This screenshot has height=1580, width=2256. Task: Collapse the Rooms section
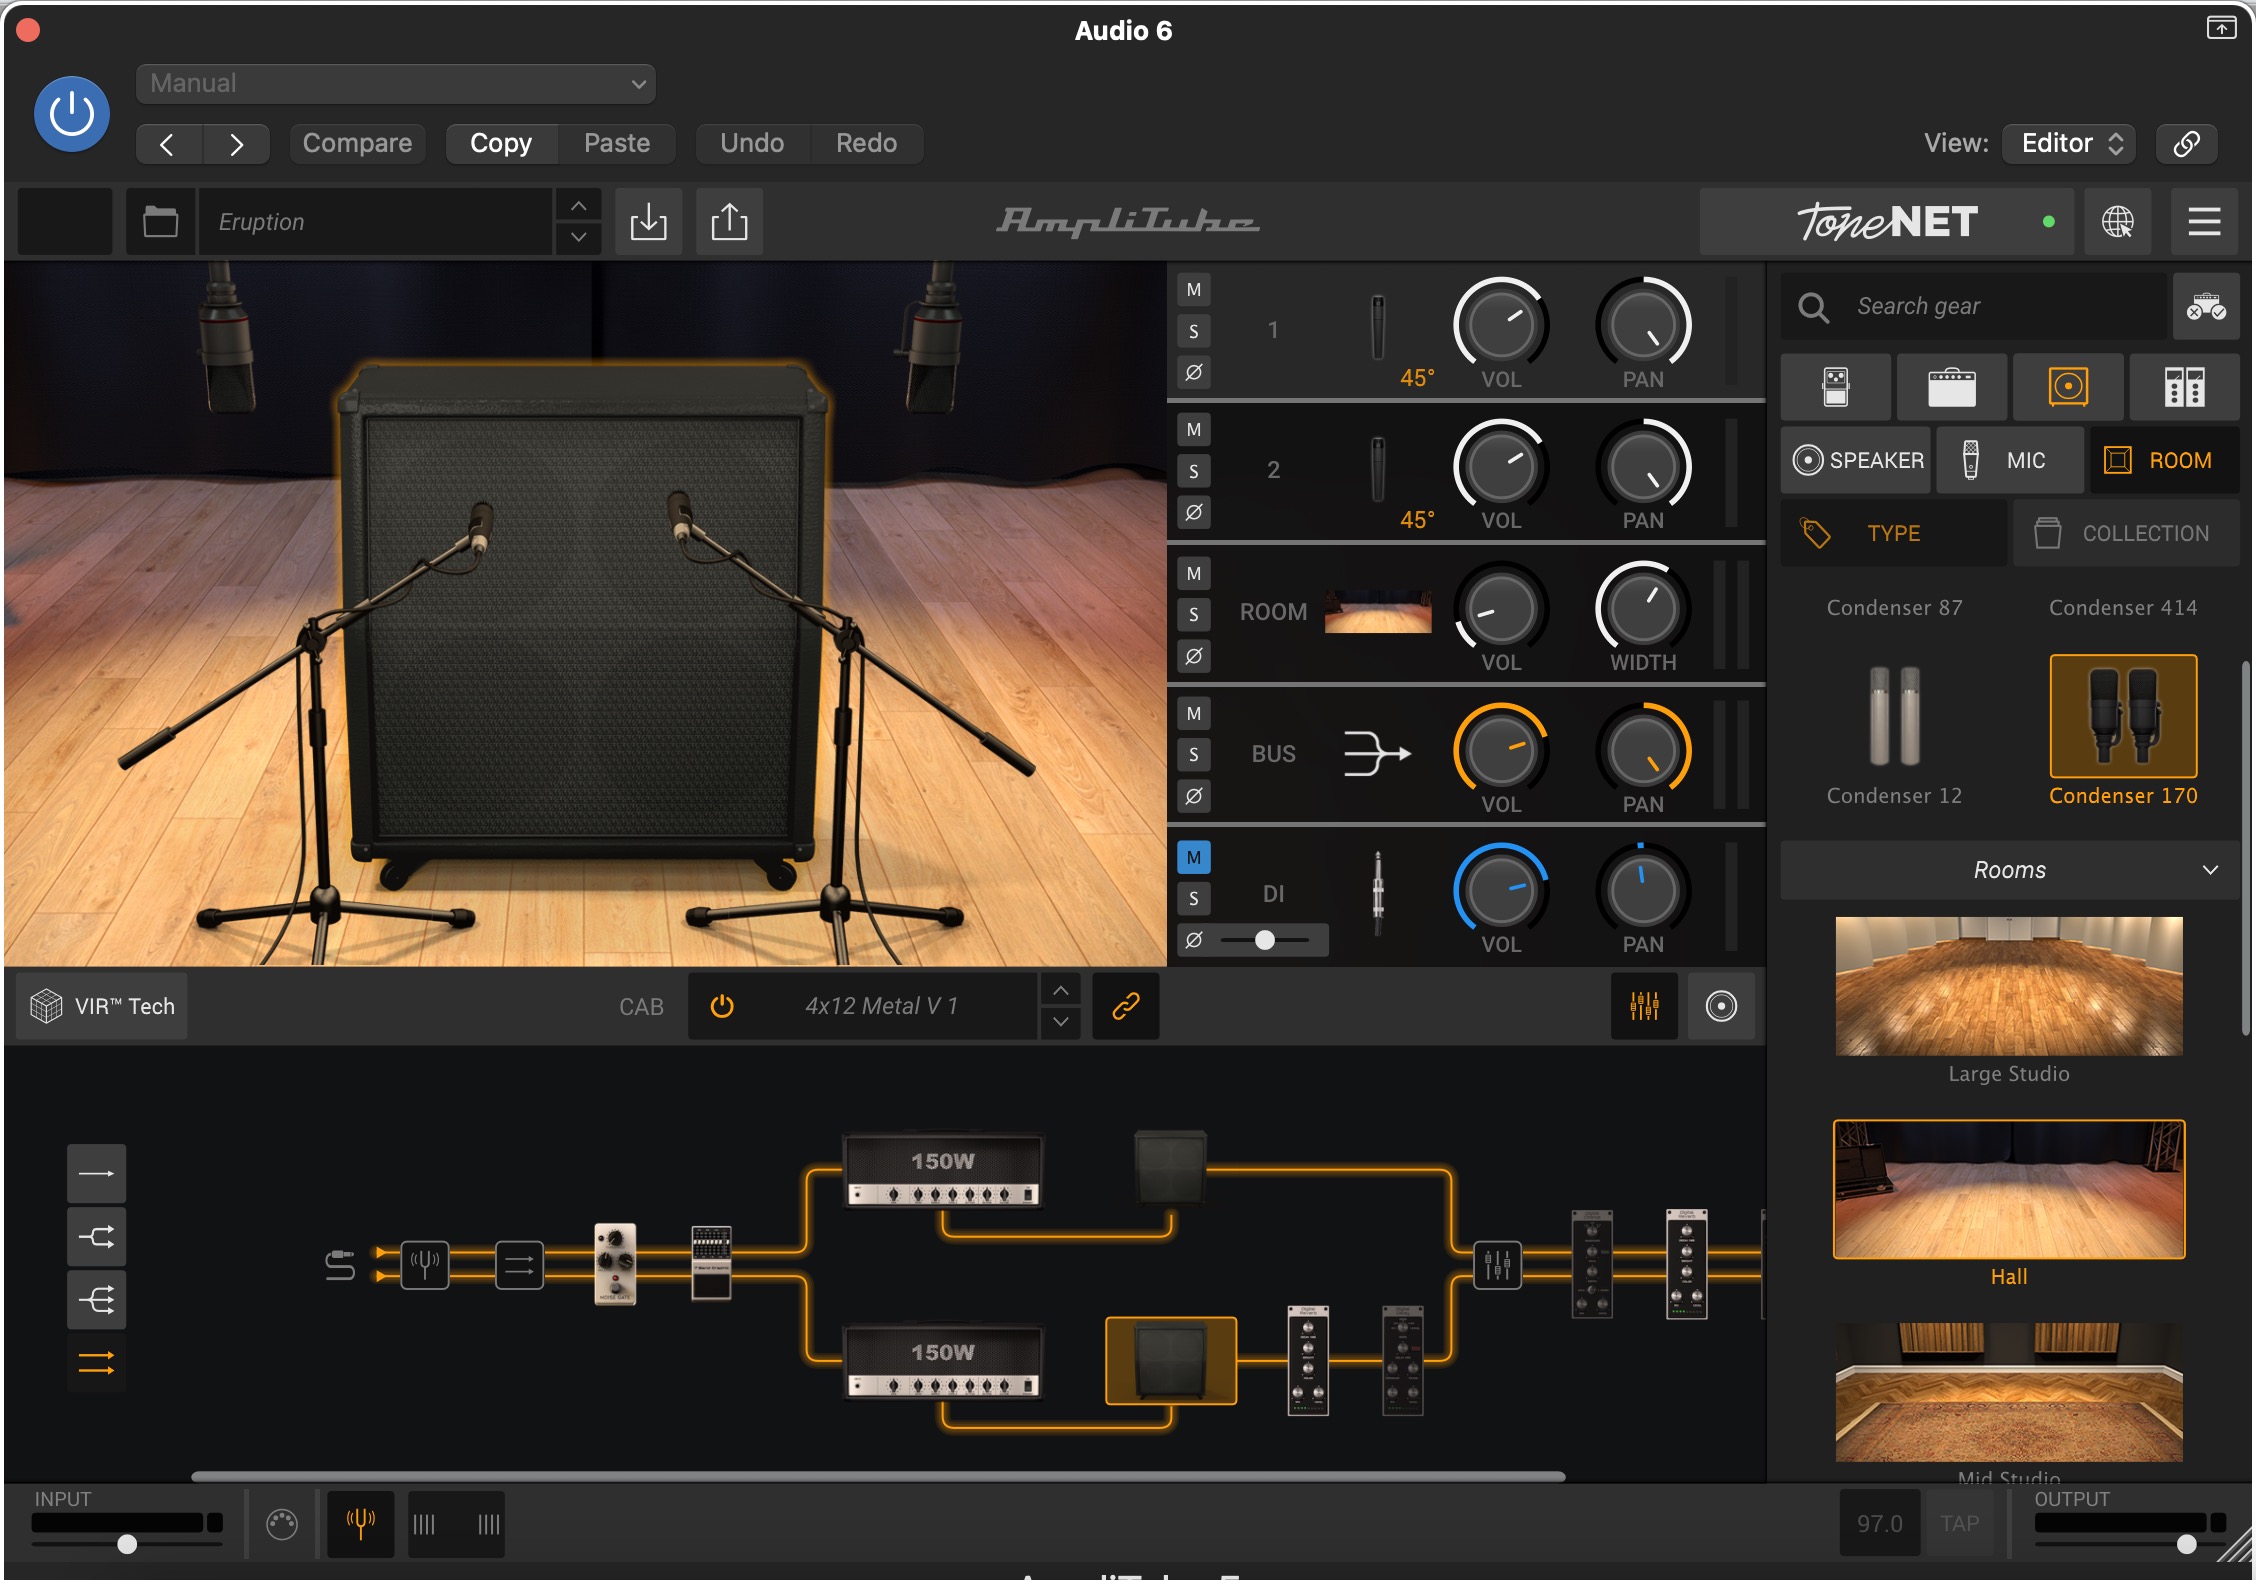(2010, 870)
